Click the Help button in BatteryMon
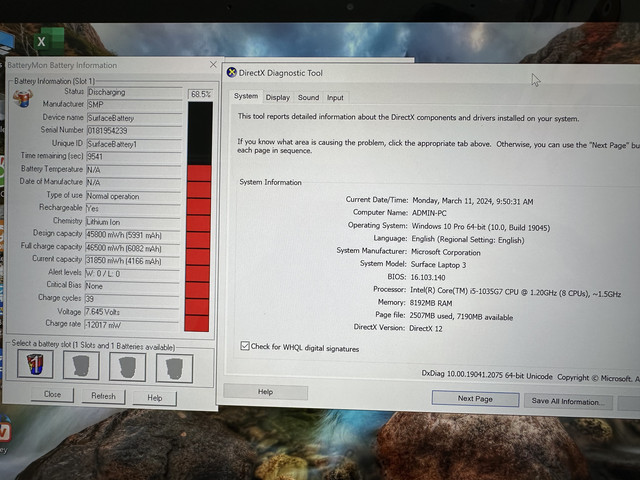This screenshot has width=640, height=480. tap(155, 398)
